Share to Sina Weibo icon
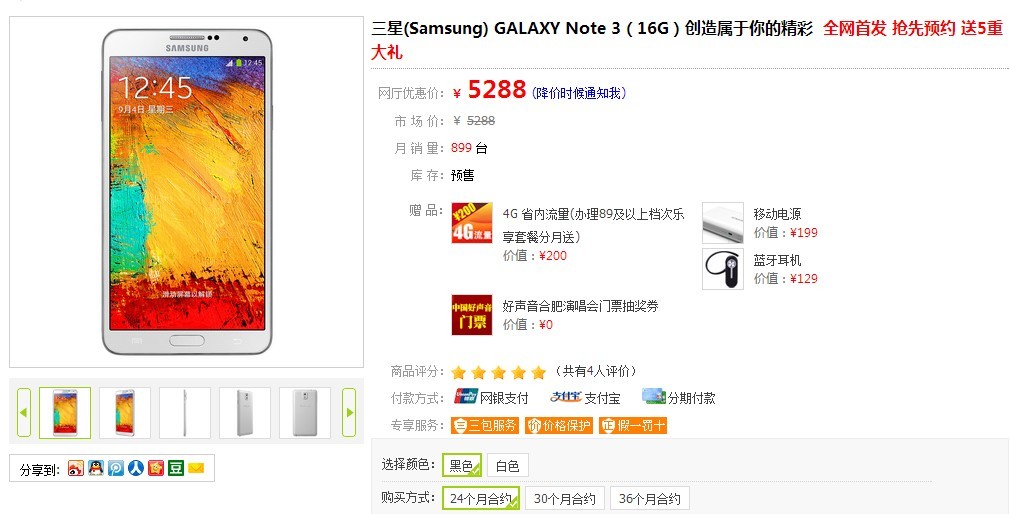1010x514 pixels. (75, 468)
